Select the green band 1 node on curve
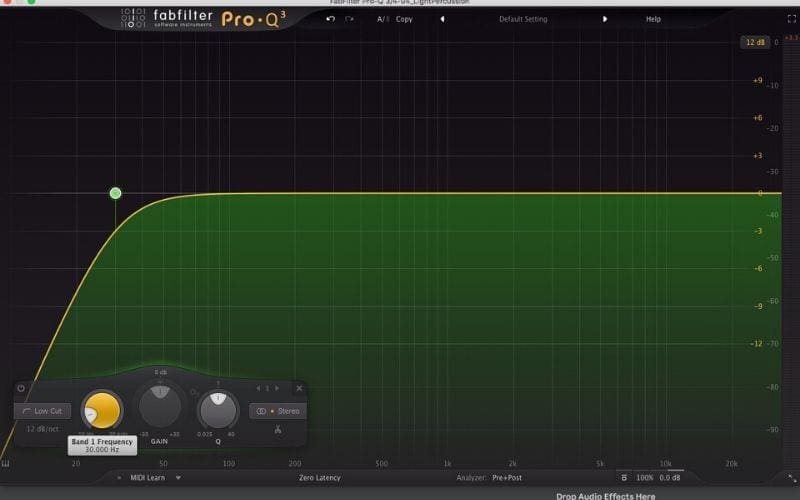 tap(115, 193)
